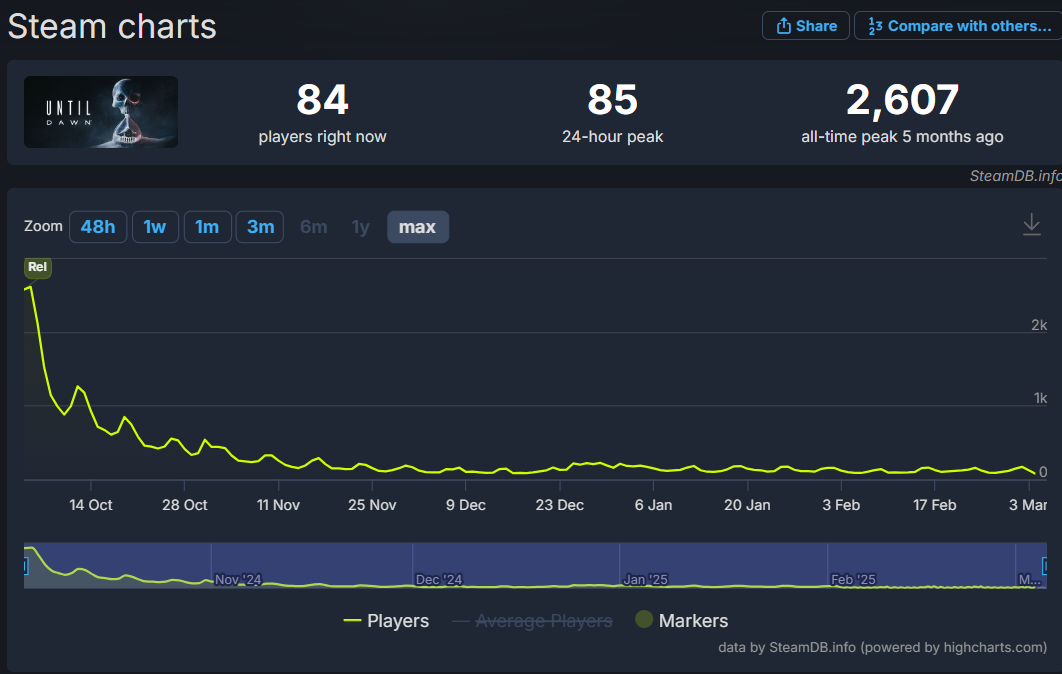Image resolution: width=1062 pixels, height=674 pixels.
Task: Click the compare ranking icon
Action: (x=875, y=26)
